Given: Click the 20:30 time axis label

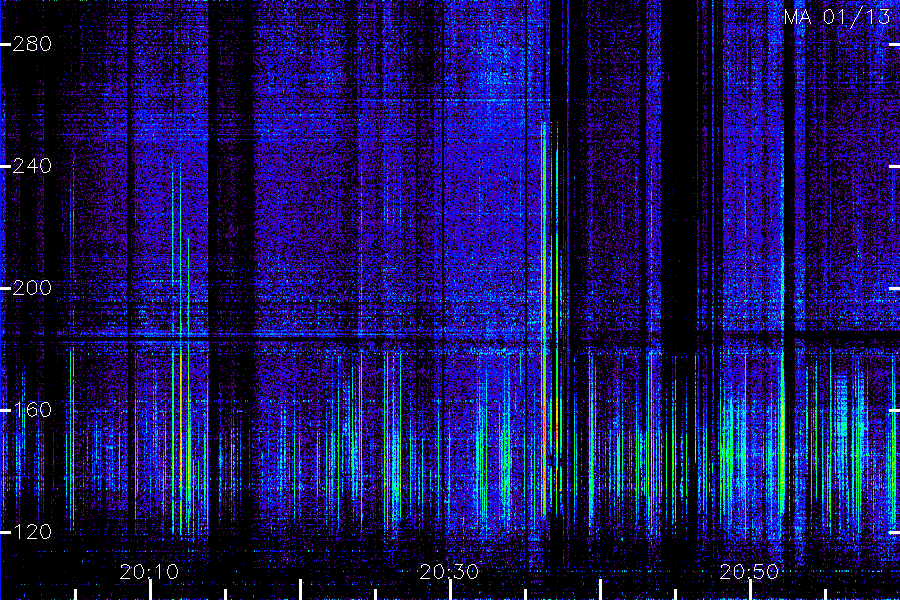Looking at the screenshot, I should 449,572.
